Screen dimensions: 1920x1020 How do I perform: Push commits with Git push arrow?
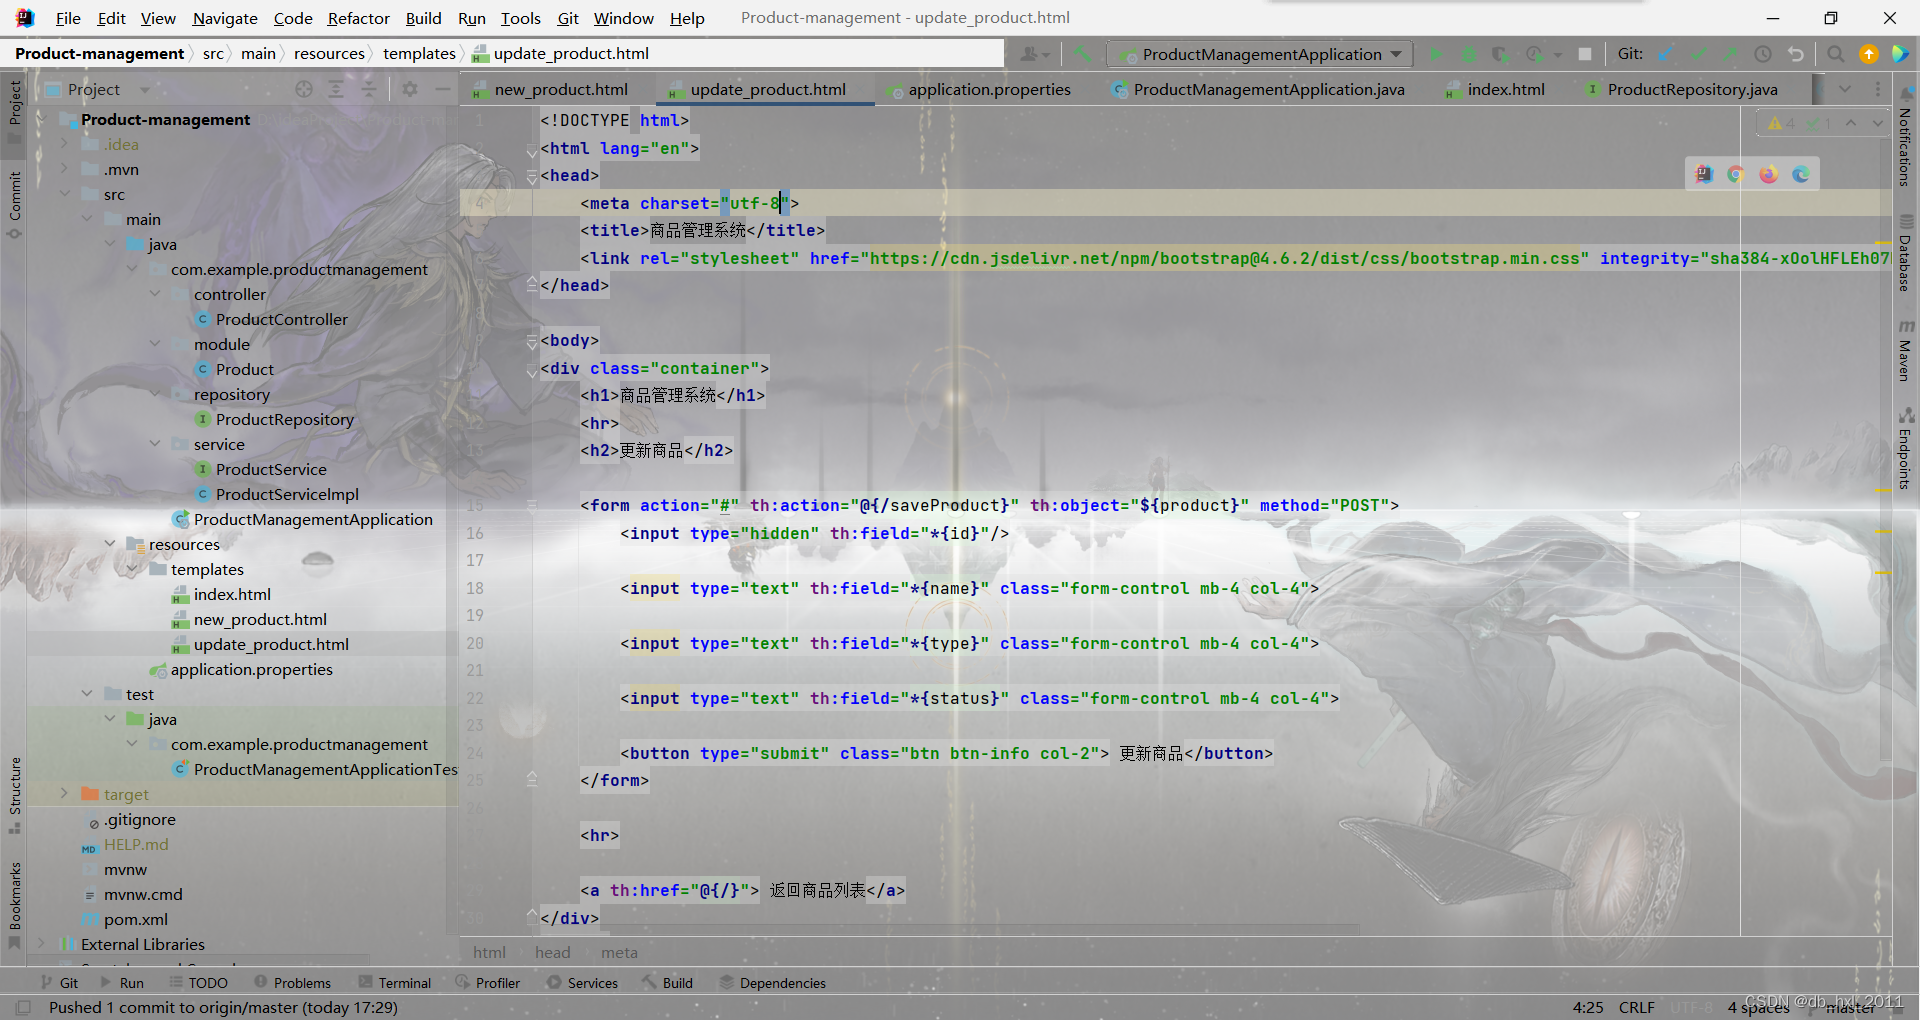coord(1731,54)
